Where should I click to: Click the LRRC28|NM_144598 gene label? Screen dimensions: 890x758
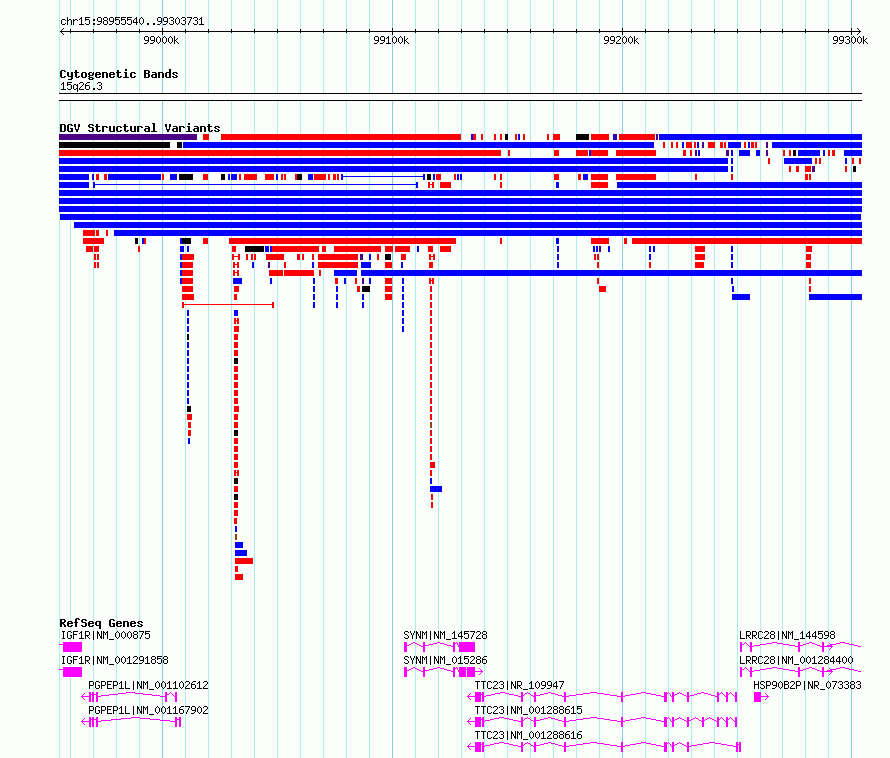[x=787, y=635]
